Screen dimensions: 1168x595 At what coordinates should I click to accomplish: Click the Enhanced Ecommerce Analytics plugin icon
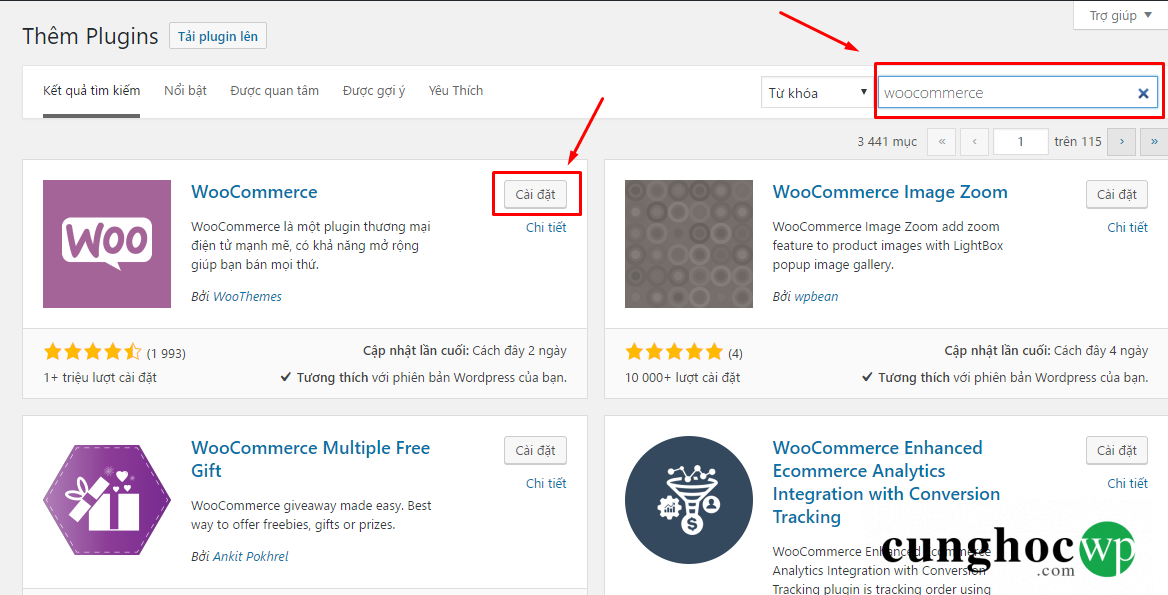pyautogui.click(x=688, y=500)
